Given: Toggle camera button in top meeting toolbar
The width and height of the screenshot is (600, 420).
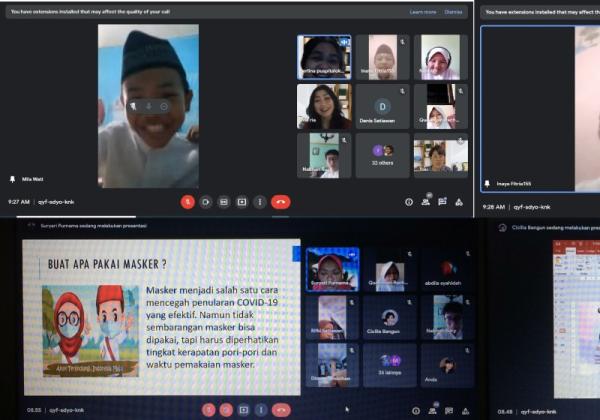Looking at the screenshot, I should (x=205, y=202).
